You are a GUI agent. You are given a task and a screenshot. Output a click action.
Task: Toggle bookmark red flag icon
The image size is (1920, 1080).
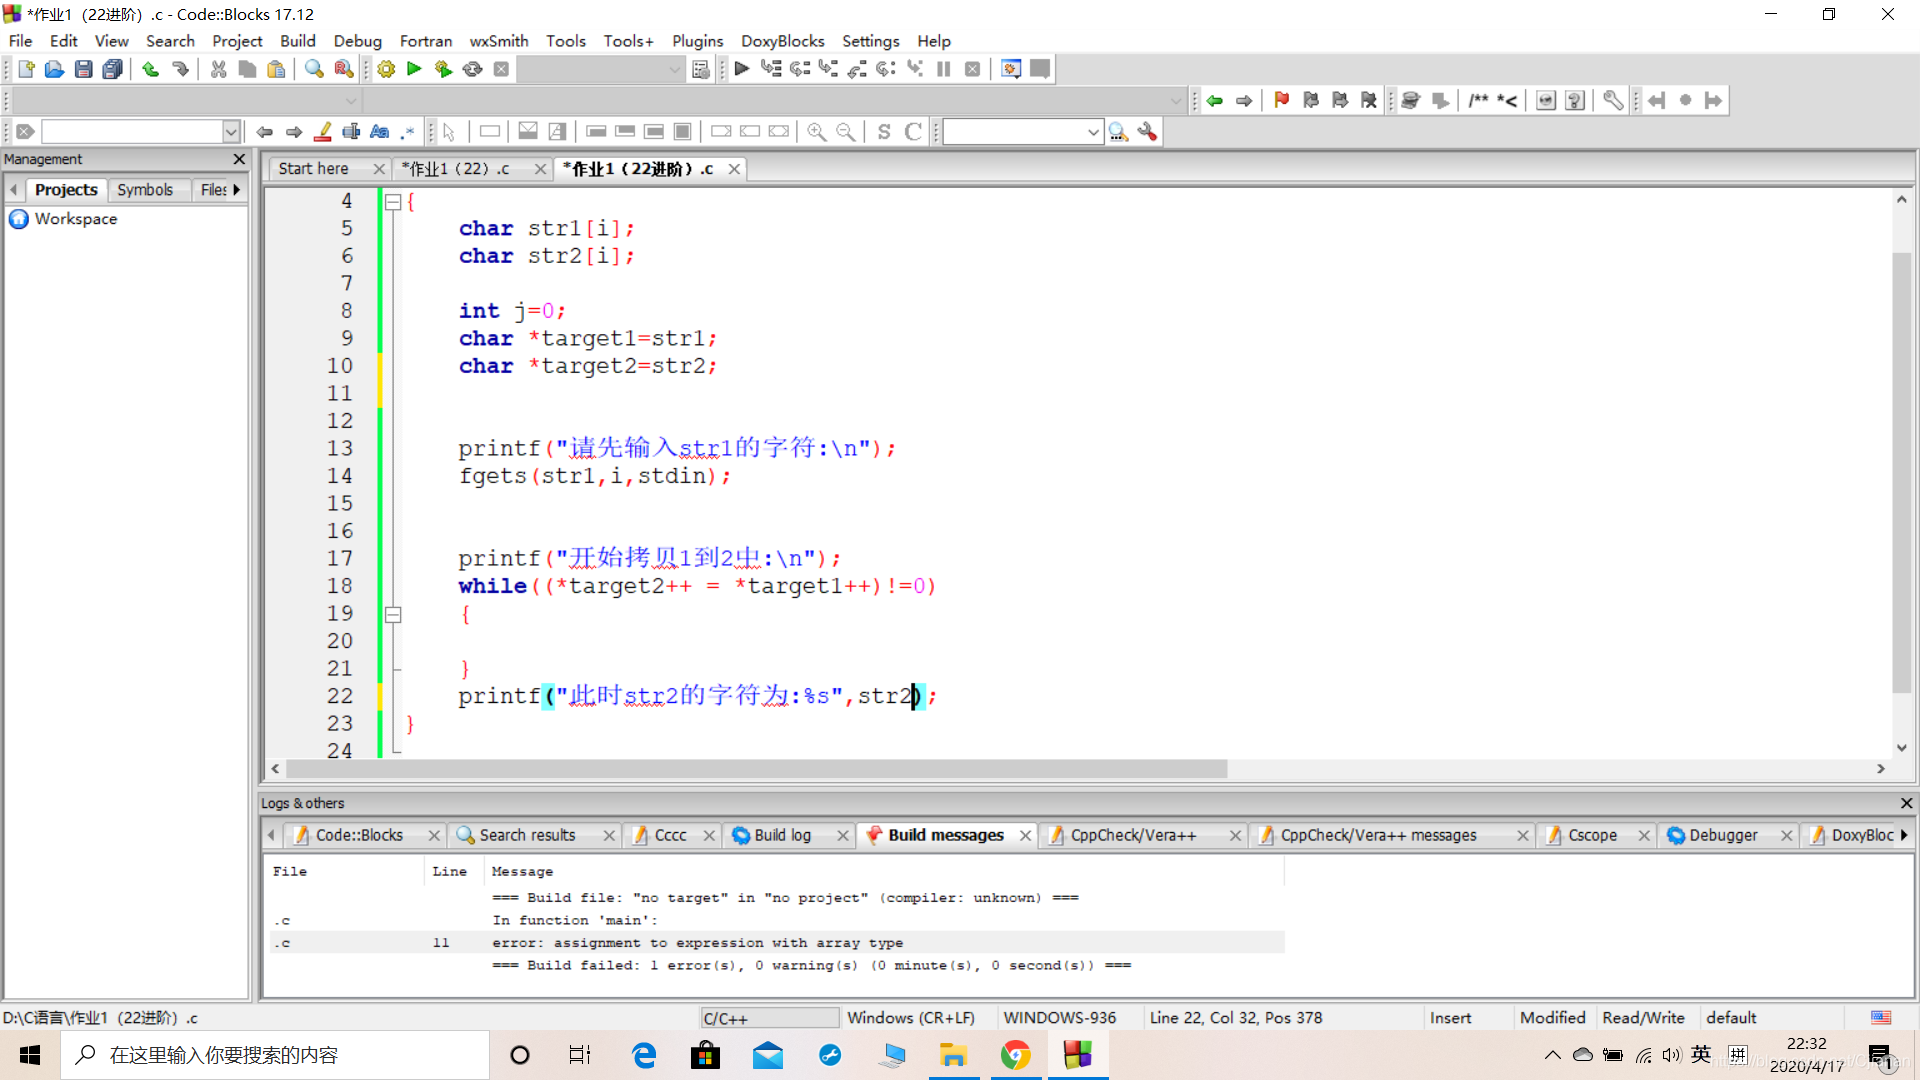point(1281,100)
